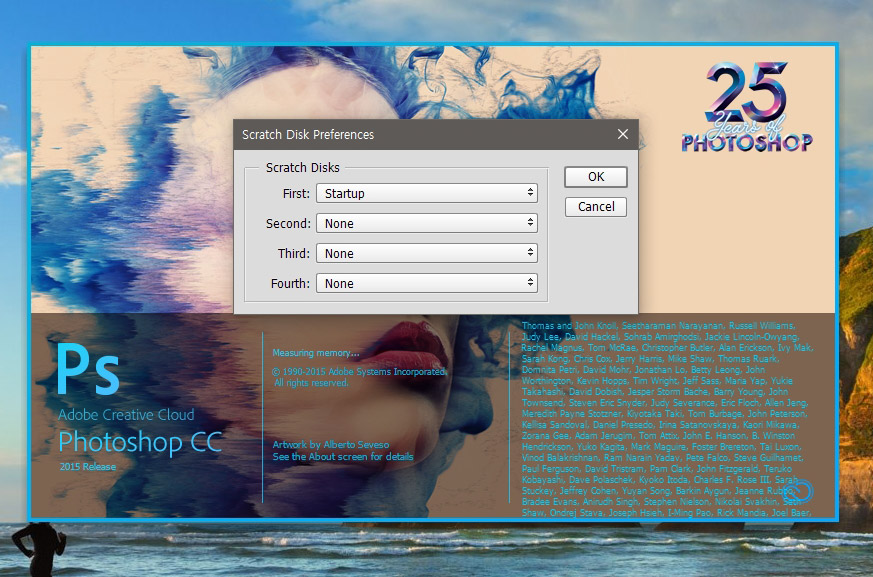Viewport: 873px width, 577px height.
Task: Confirm with the OK button
Action: (x=596, y=177)
